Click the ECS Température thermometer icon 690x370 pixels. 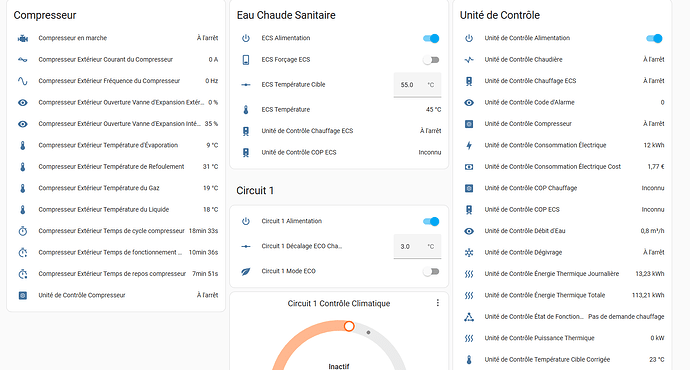[246, 110]
